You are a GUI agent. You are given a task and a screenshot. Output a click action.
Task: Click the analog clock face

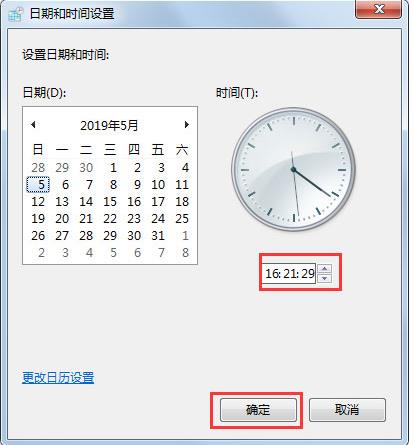(293, 169)
